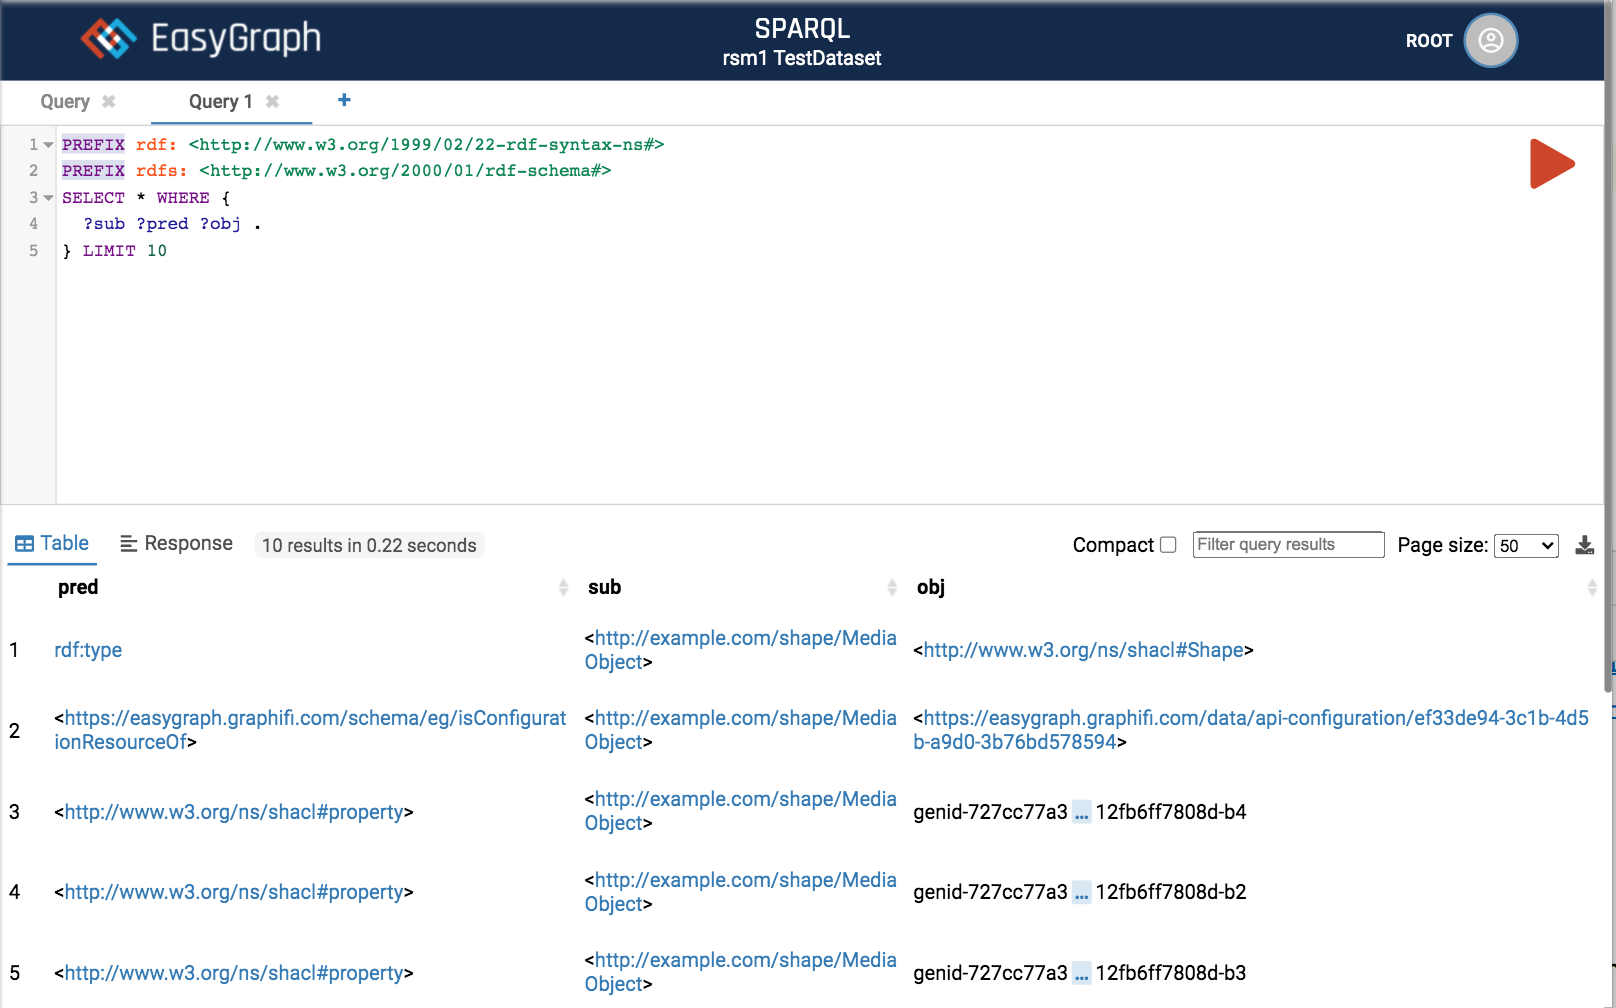Image resolution: width=1616 pixels, height=1008 pixels.
Task: Open the shacl#Shape object link
Action: pyautogui.click(x=1083, y=650)
